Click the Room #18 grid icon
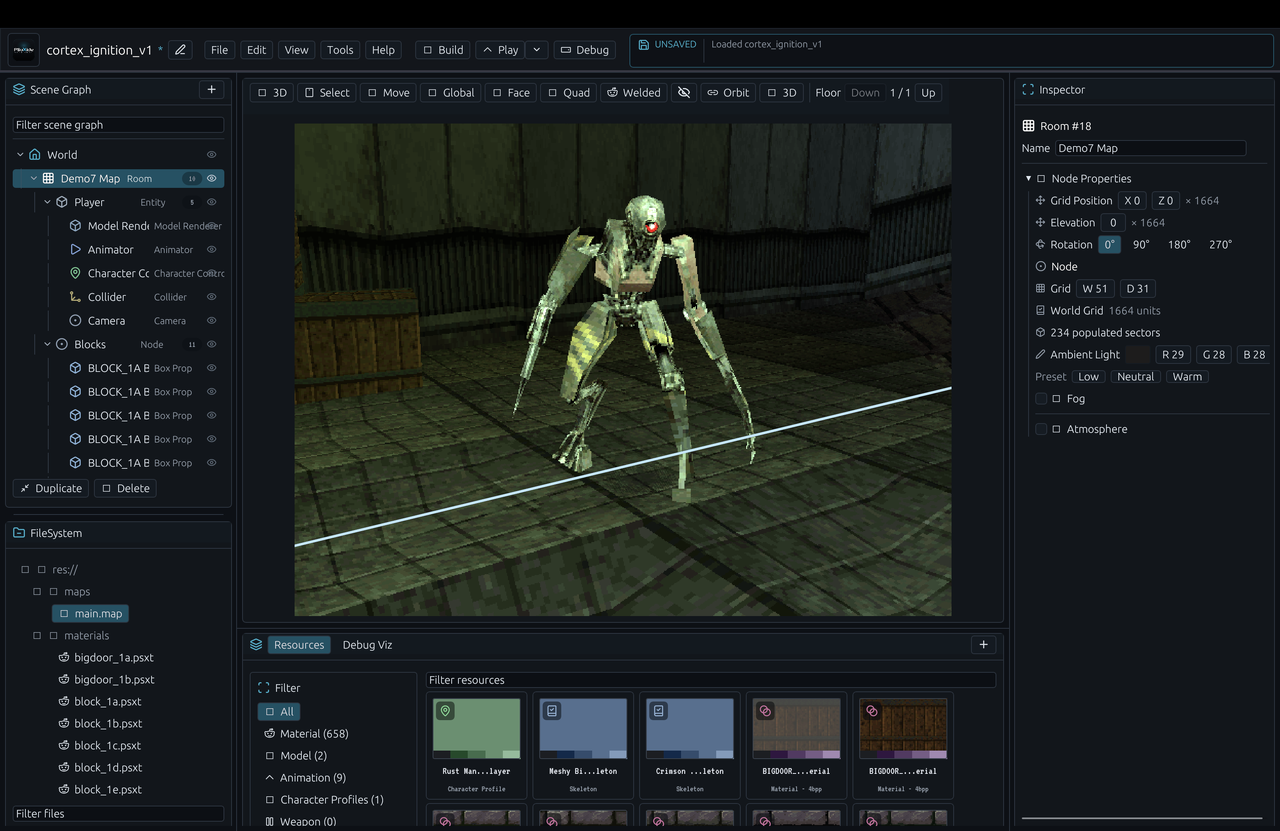 pos(1028,126)
